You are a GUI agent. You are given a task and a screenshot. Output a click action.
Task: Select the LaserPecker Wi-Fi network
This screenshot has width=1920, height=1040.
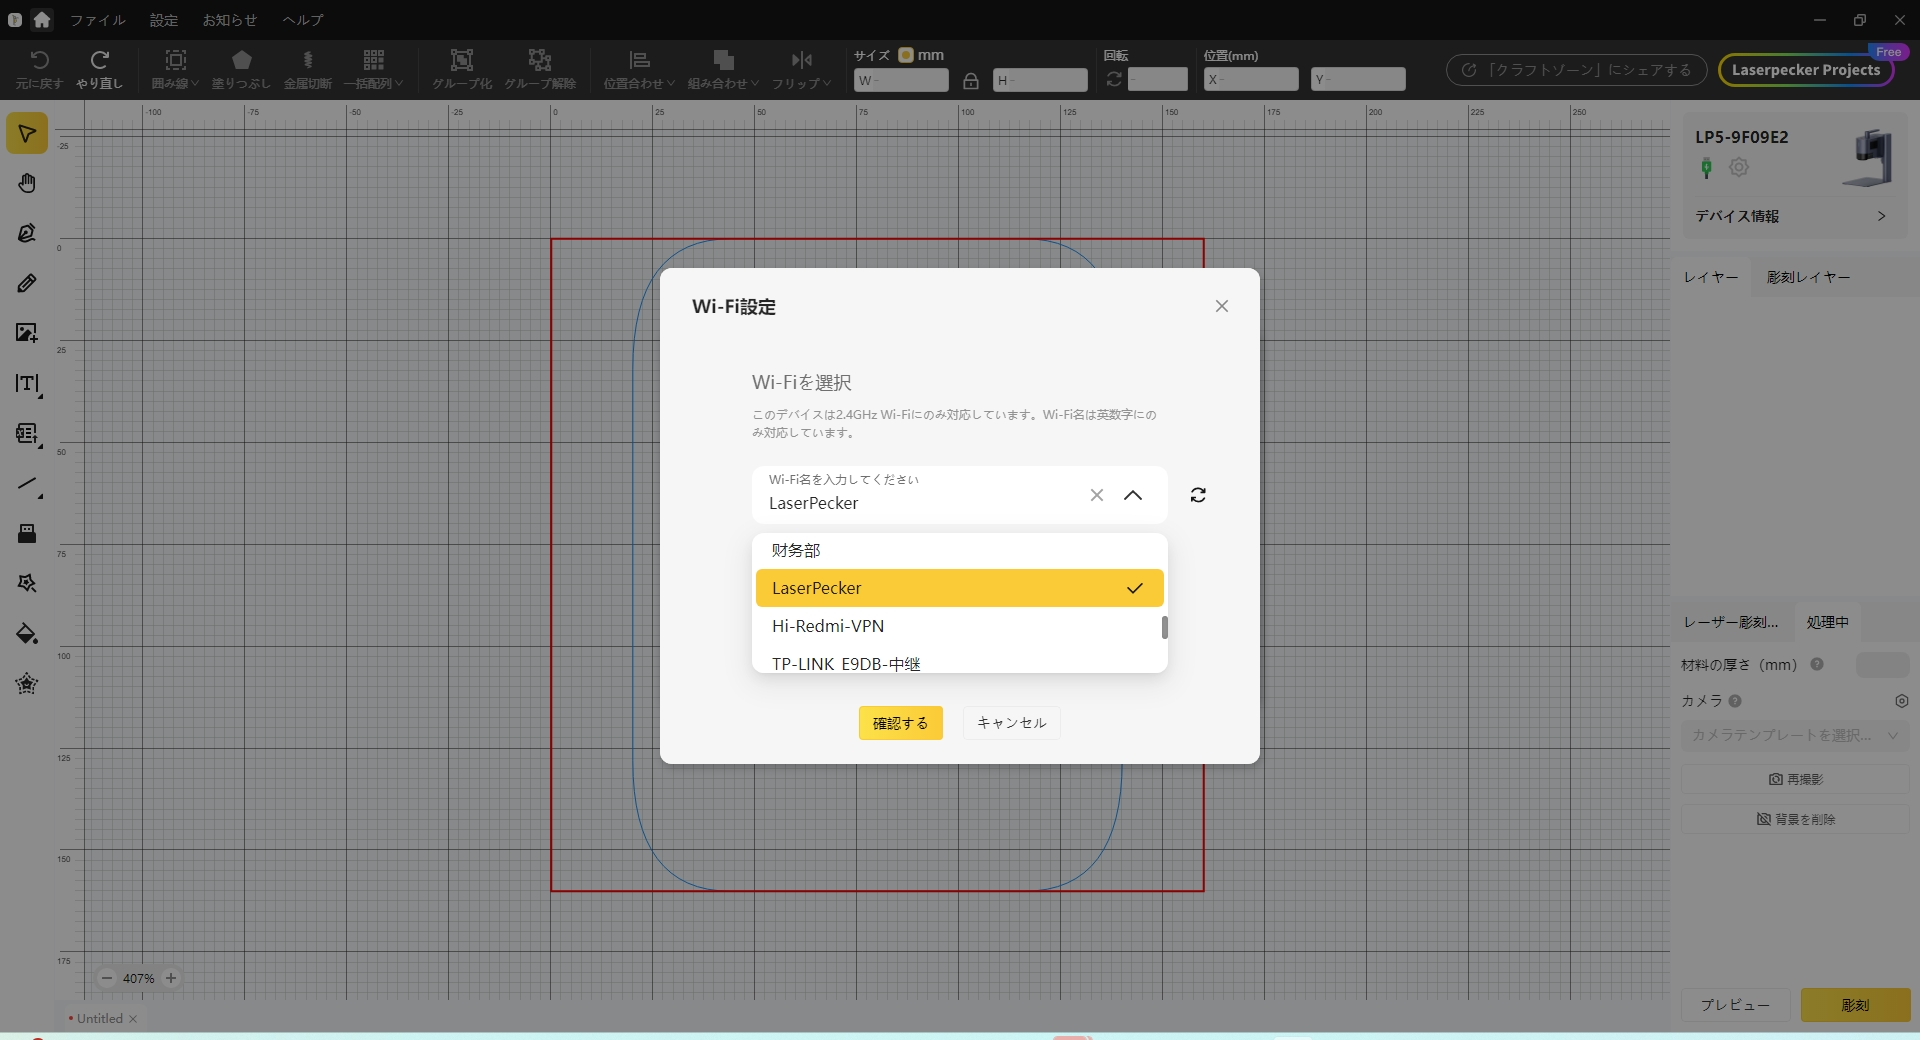[x=960, y=588]
